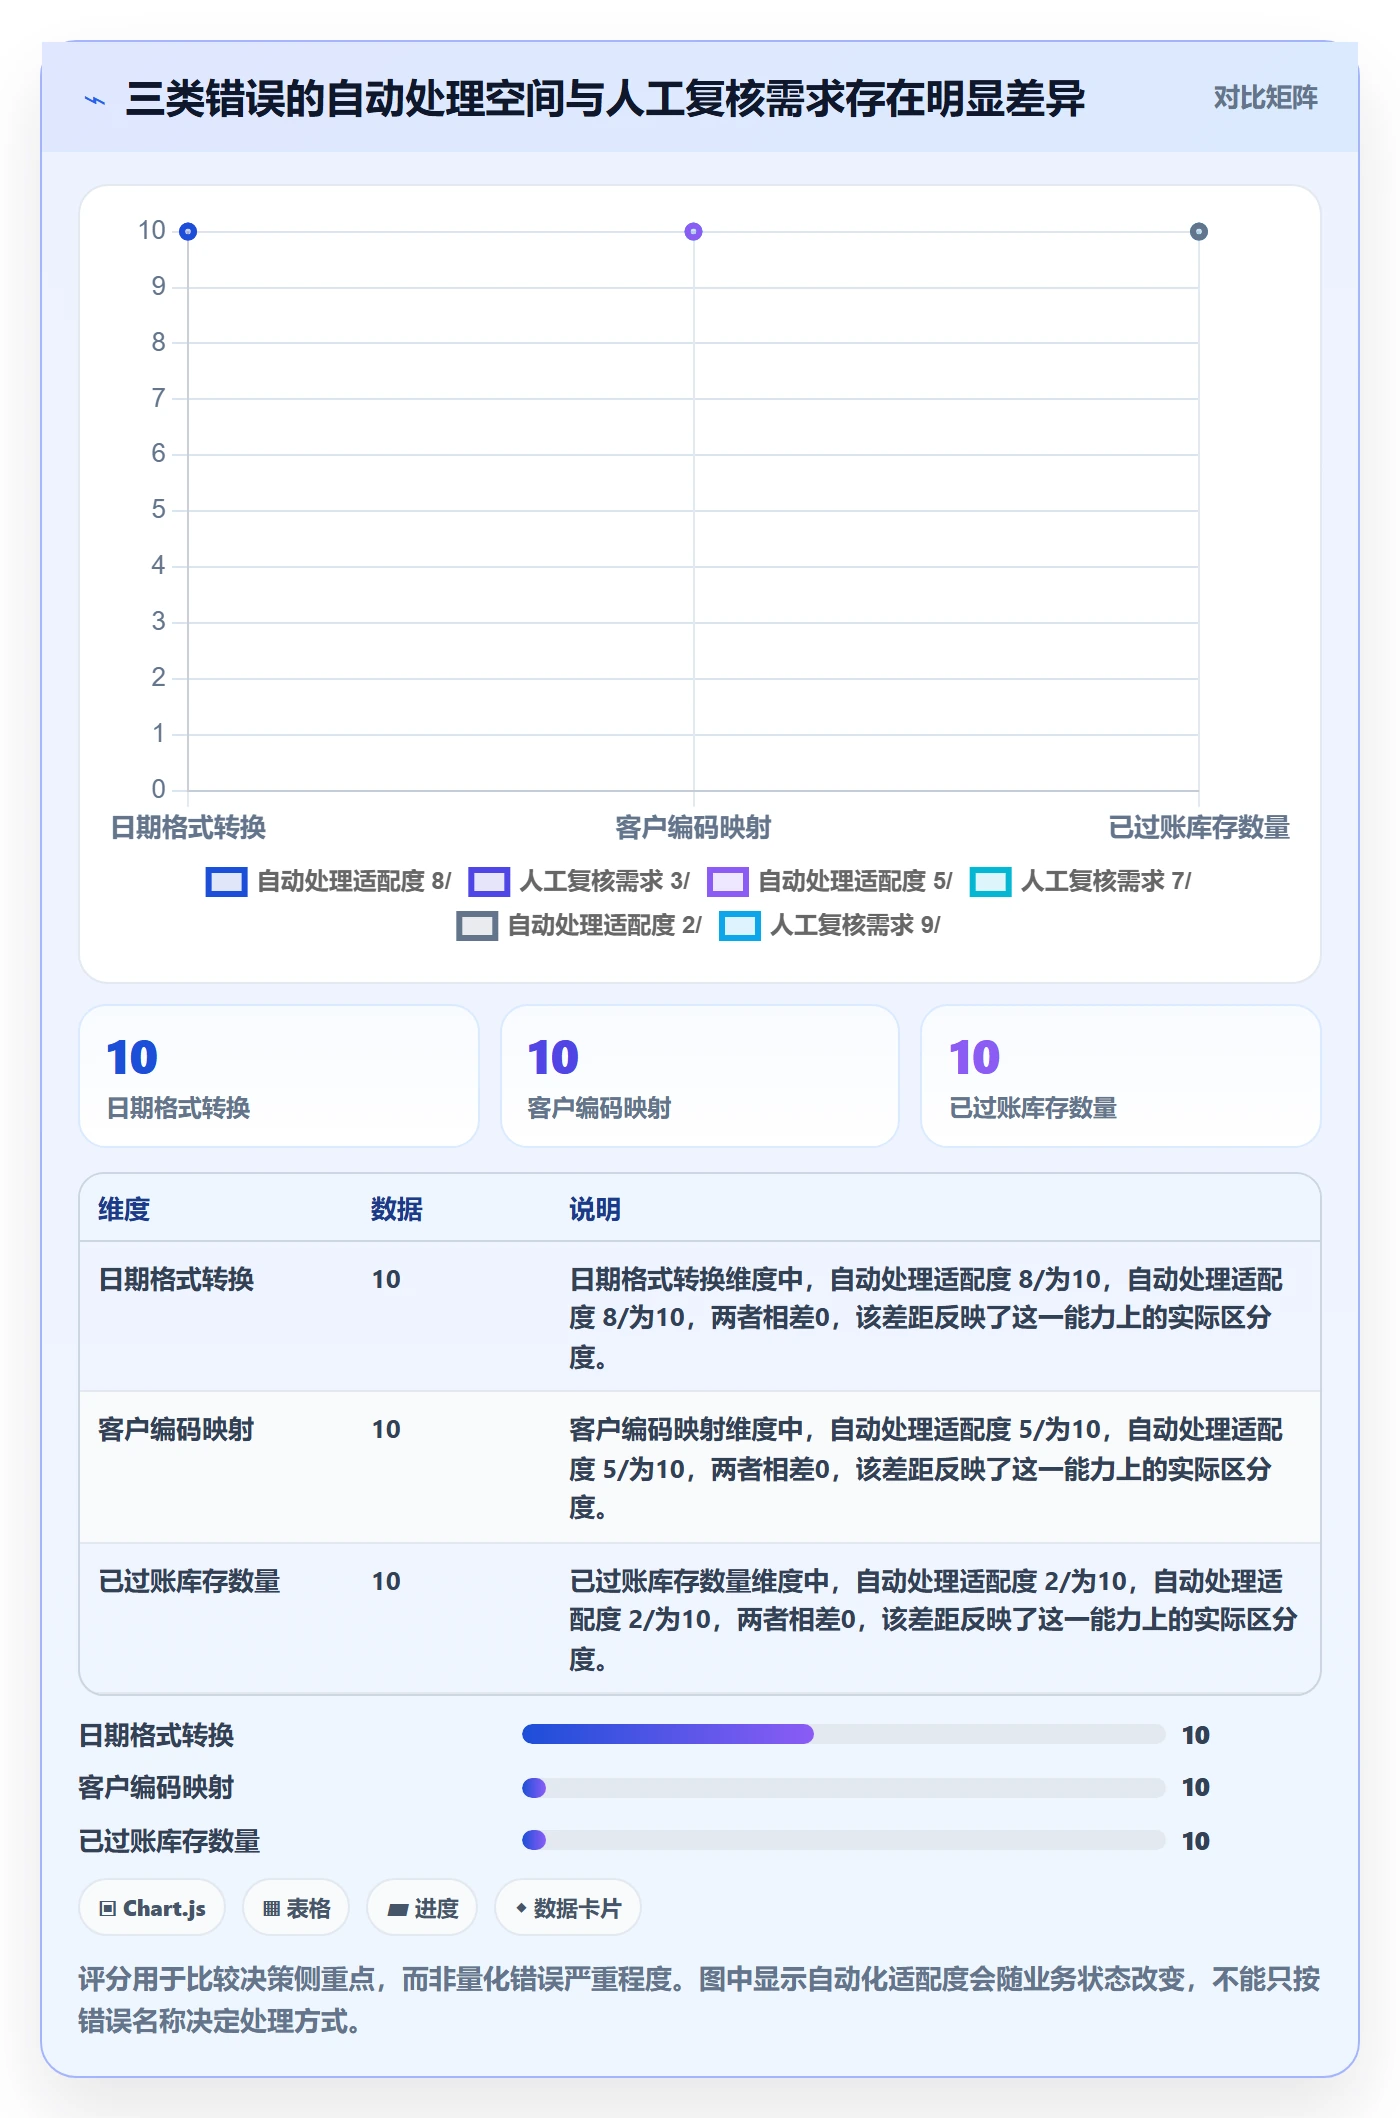
Task: Click the 维度 column header
Action: [124, 1210]
